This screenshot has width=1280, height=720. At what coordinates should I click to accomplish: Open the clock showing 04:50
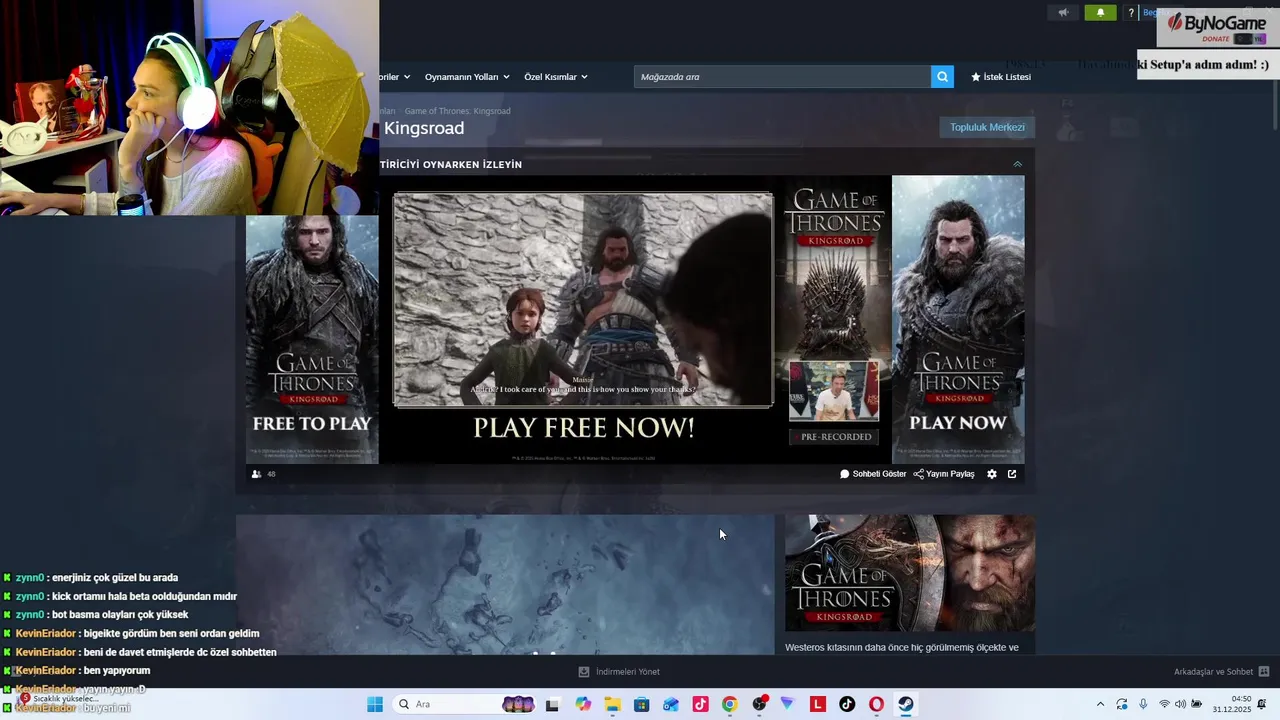(x=1232, y=704)
